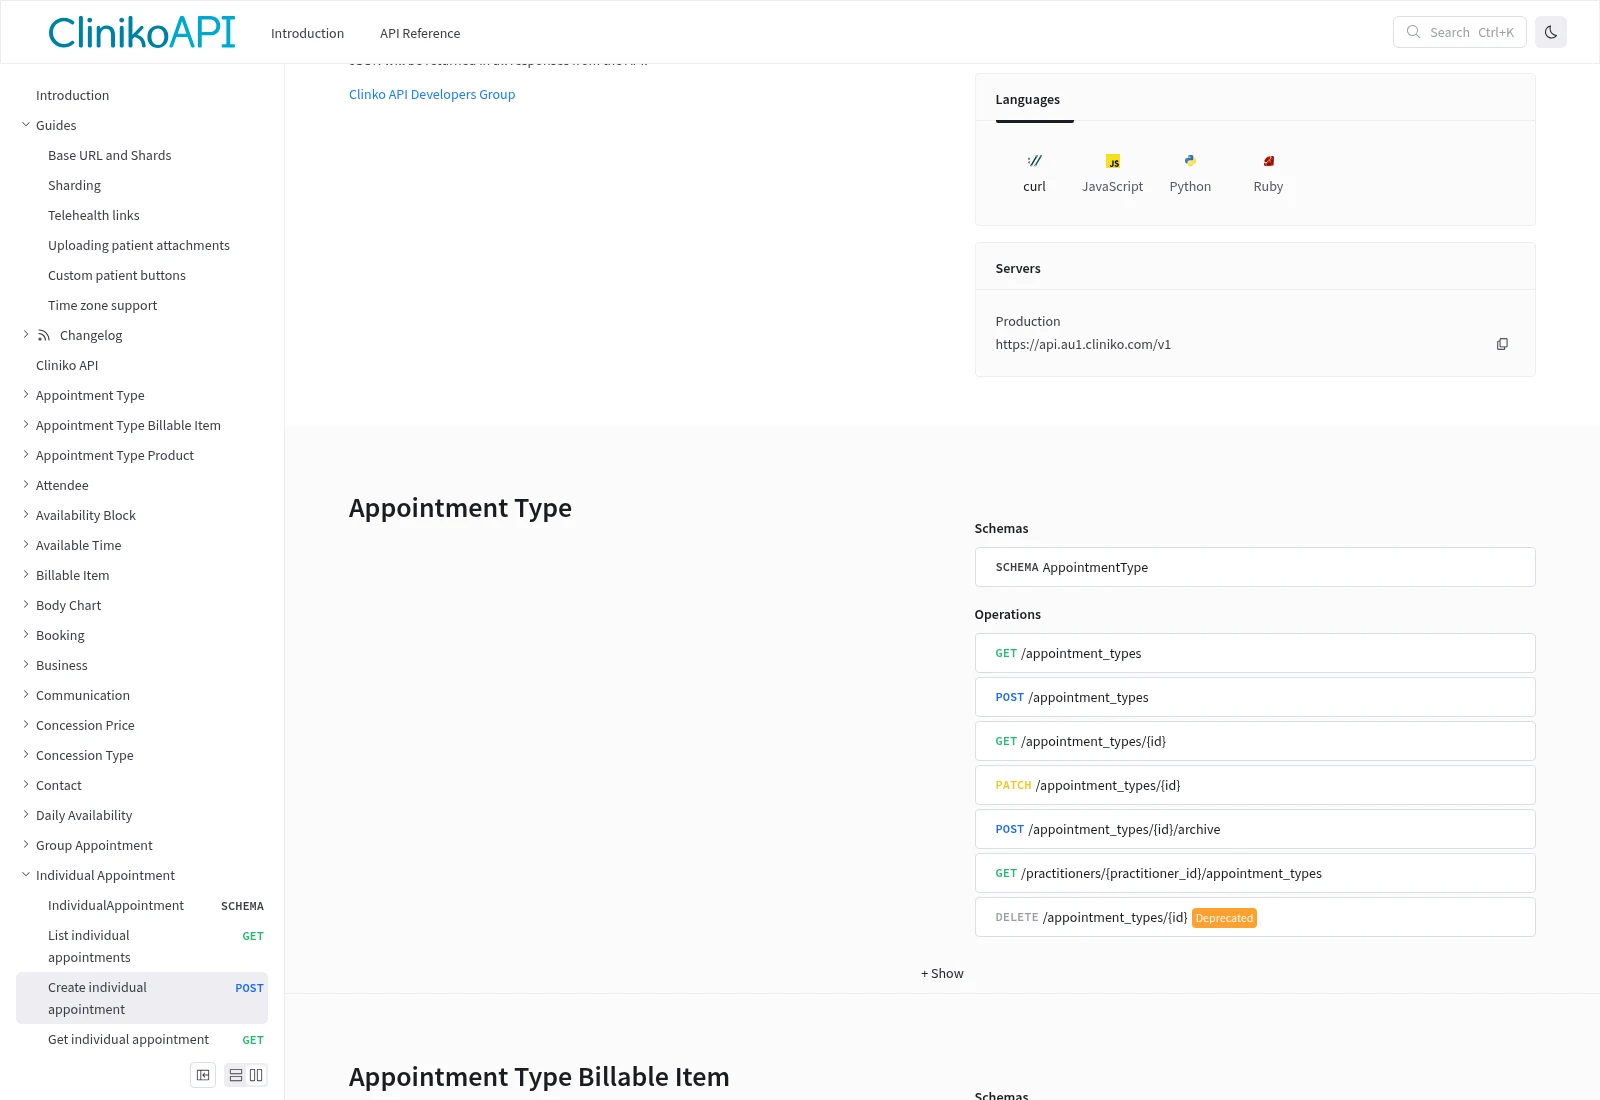This screenshot has height=1100, width=1600.
Task: Click the ClinikoAPI logo
Action: pos(142,33)
